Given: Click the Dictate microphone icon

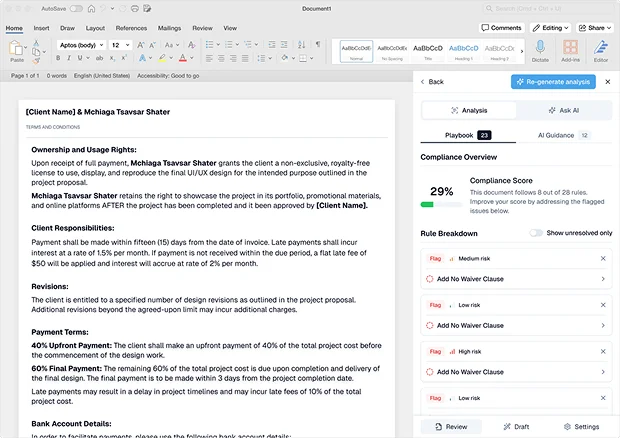Looking at the screenshot, I should pyautogui.click(x=540, y=47).
